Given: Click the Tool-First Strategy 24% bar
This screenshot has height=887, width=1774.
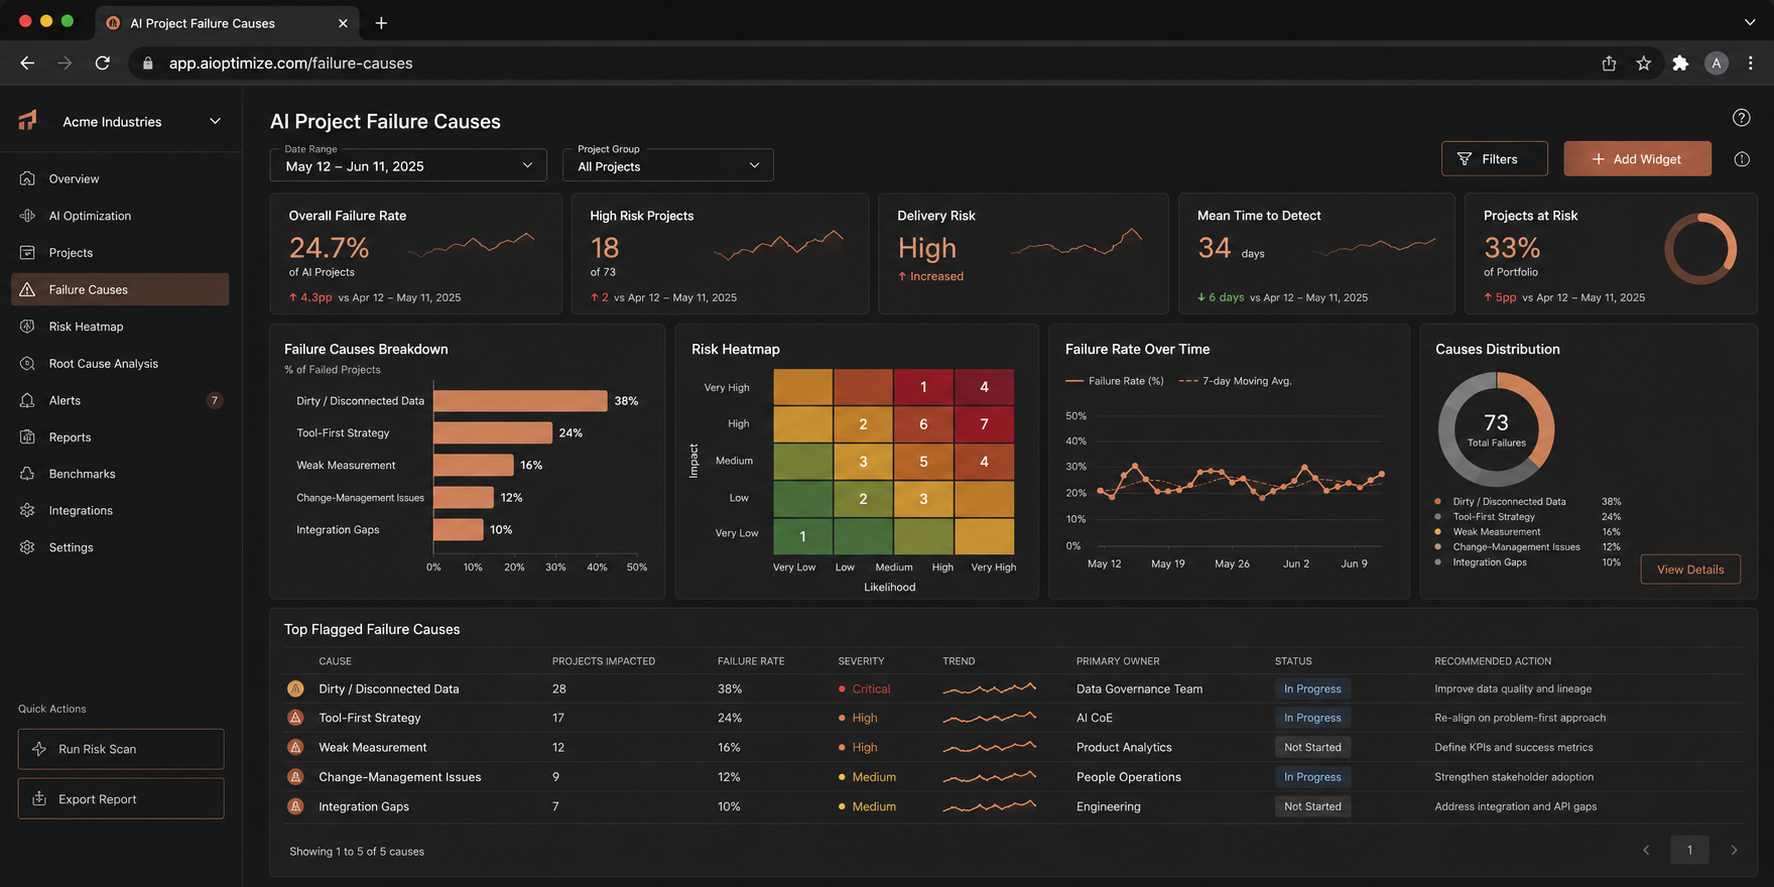Looking at the screenshot, I should pyautogui.click(x=493, y=433).
